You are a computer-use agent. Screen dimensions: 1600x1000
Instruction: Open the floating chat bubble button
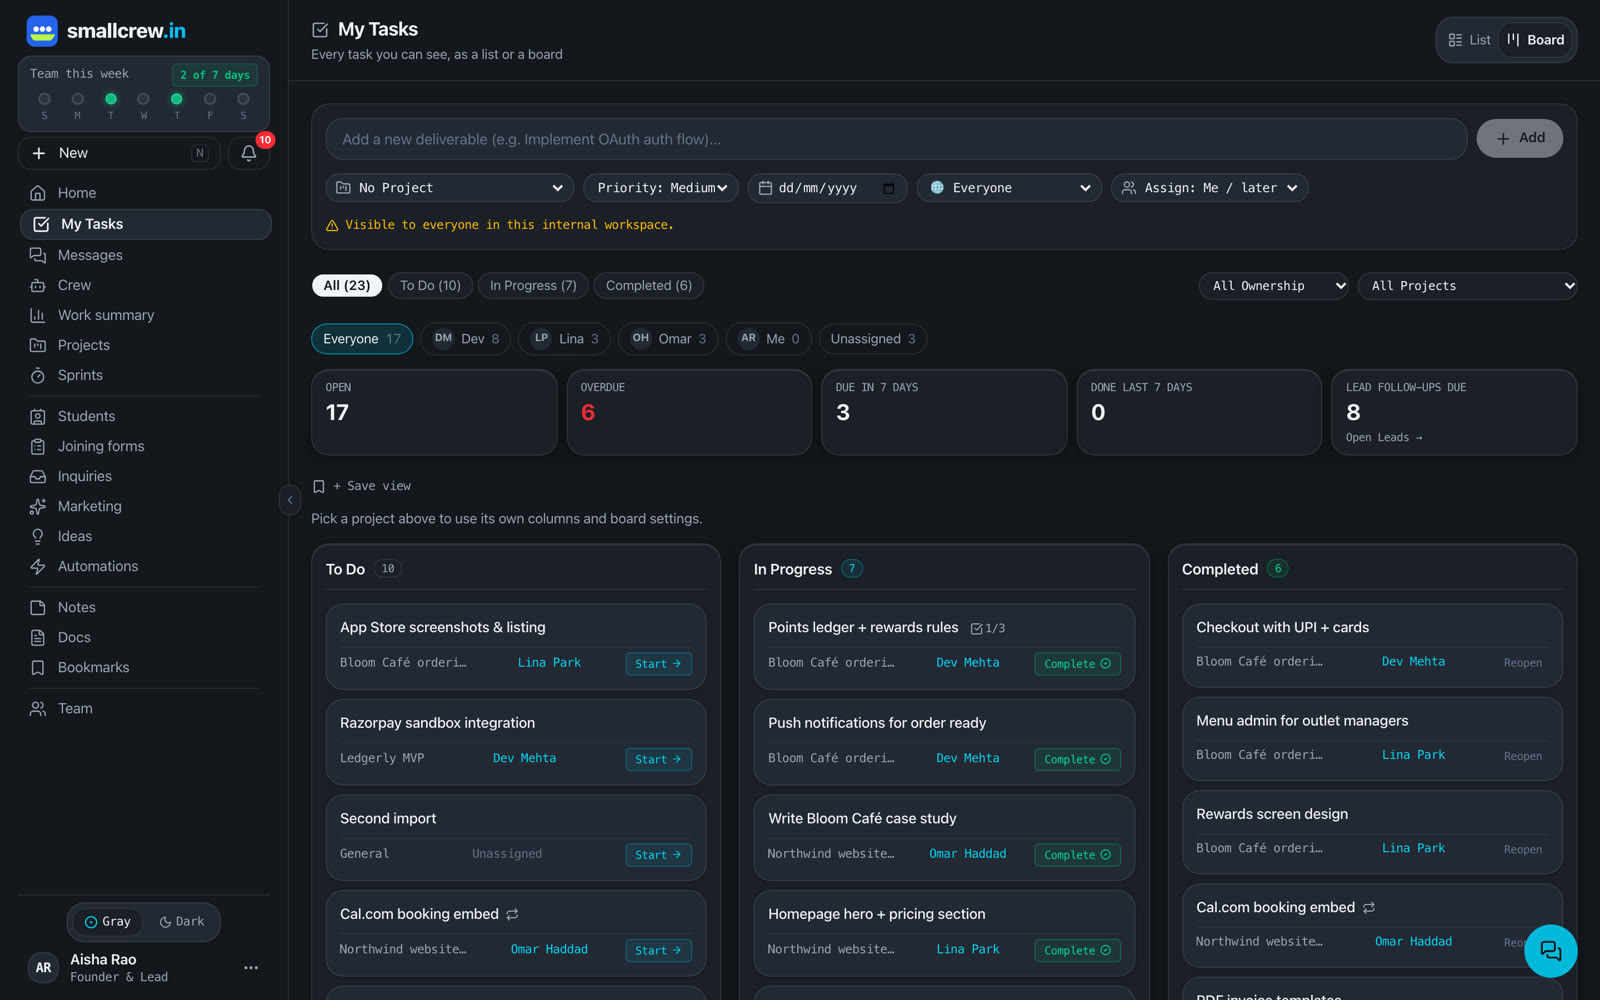(x=1550, y=950)
